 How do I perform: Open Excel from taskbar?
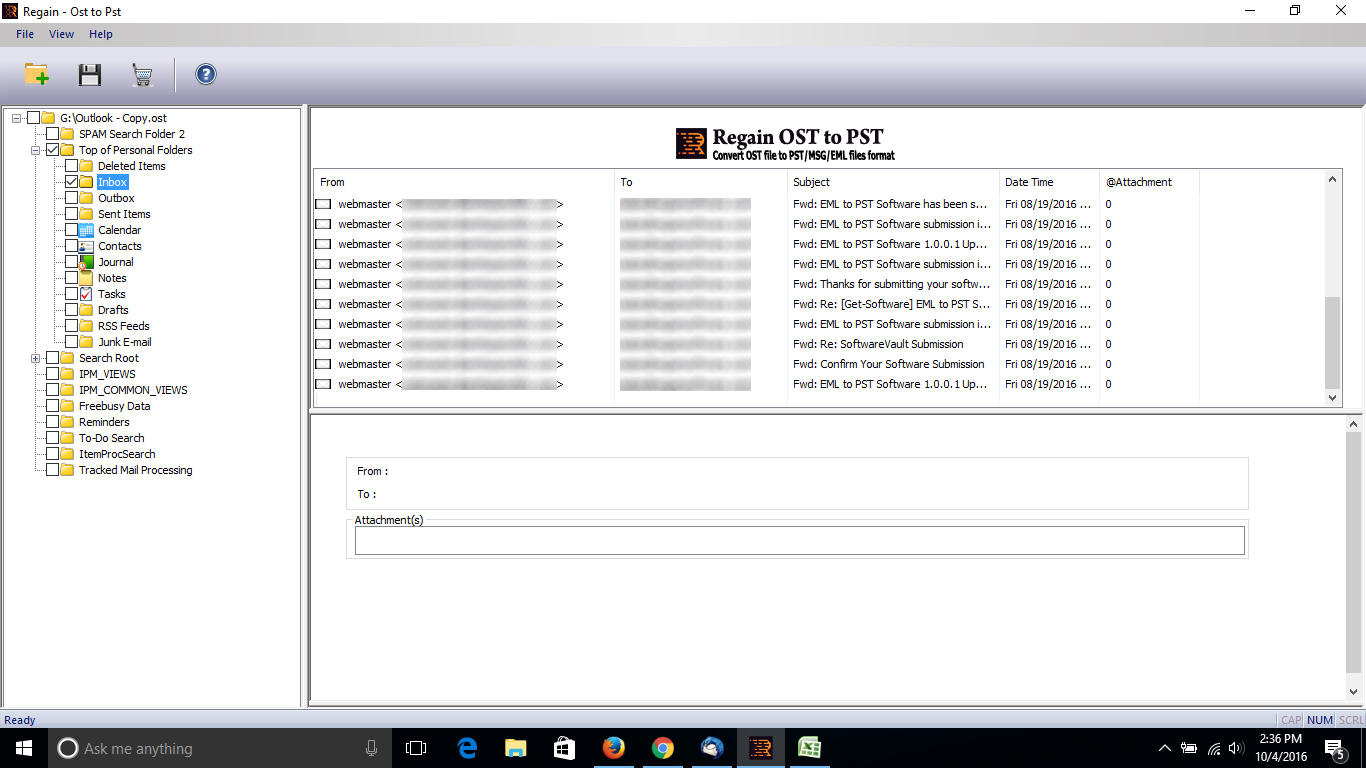[x=809, y=748]
